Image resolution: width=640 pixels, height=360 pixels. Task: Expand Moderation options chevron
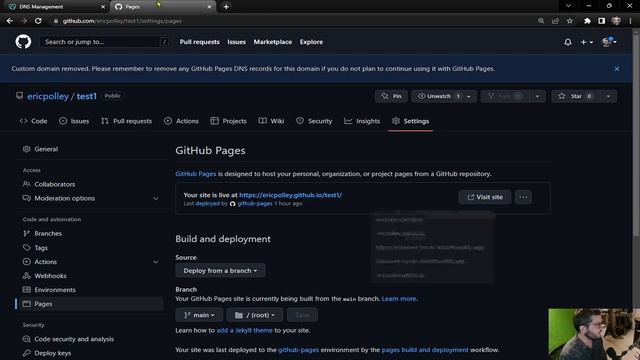coord(156,198)
